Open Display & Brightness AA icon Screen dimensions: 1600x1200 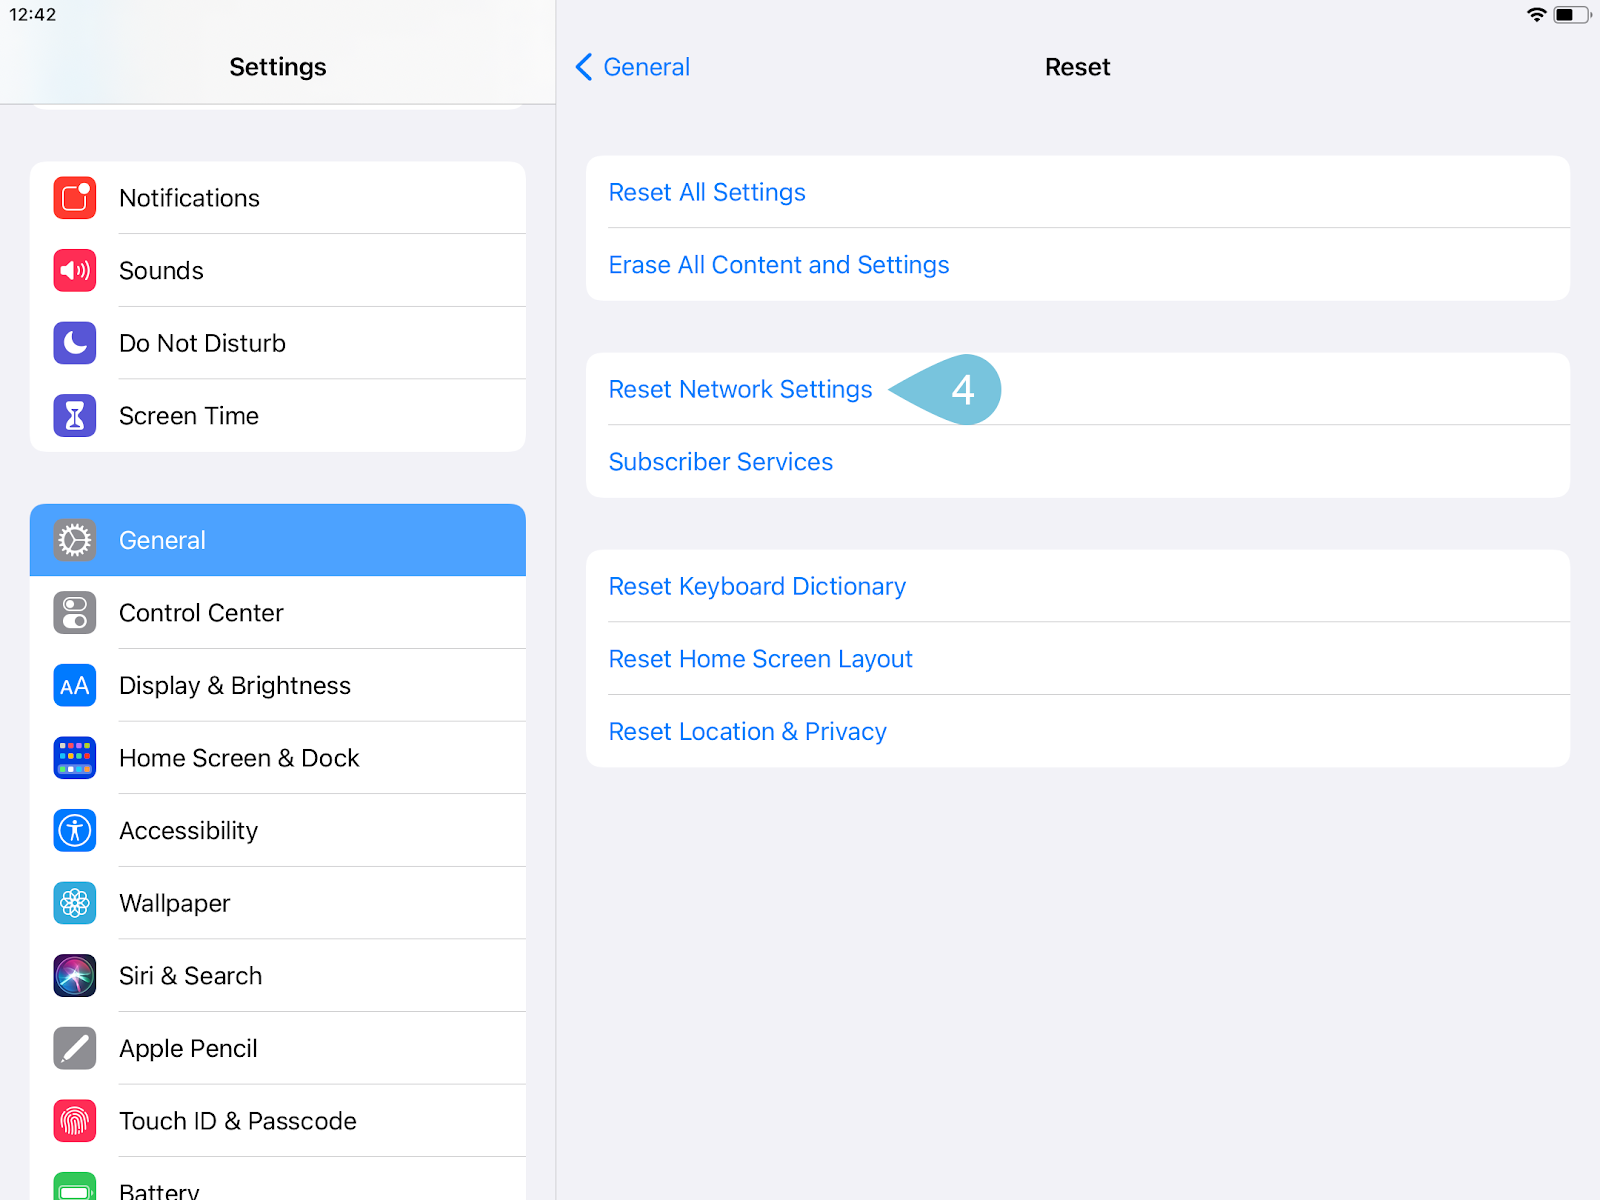(x=75, y=686)
